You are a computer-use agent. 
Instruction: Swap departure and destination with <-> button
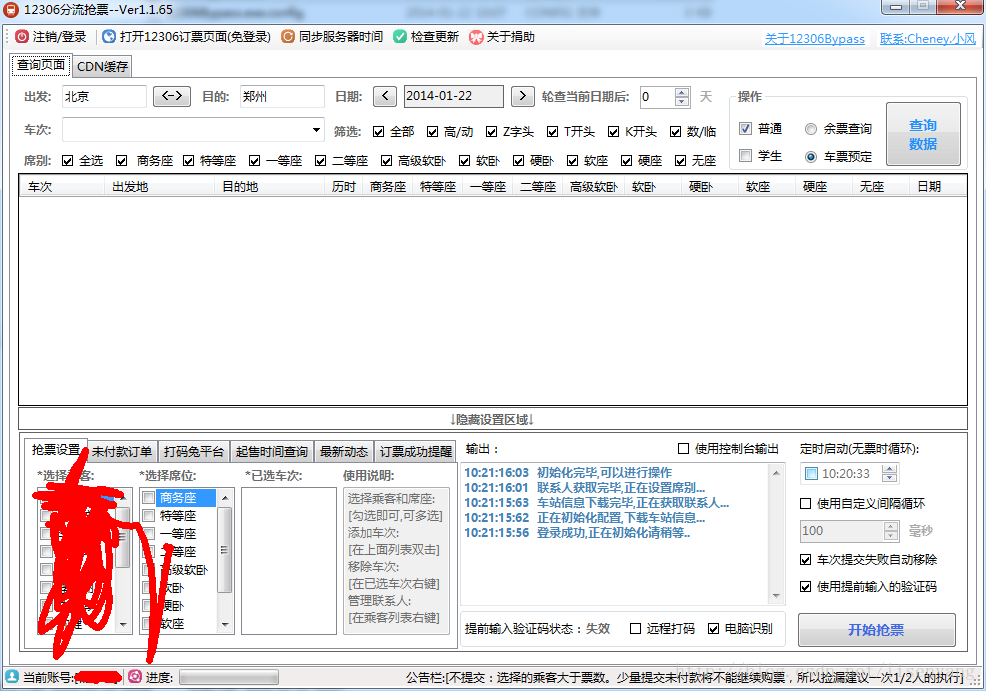pos(172,96)
